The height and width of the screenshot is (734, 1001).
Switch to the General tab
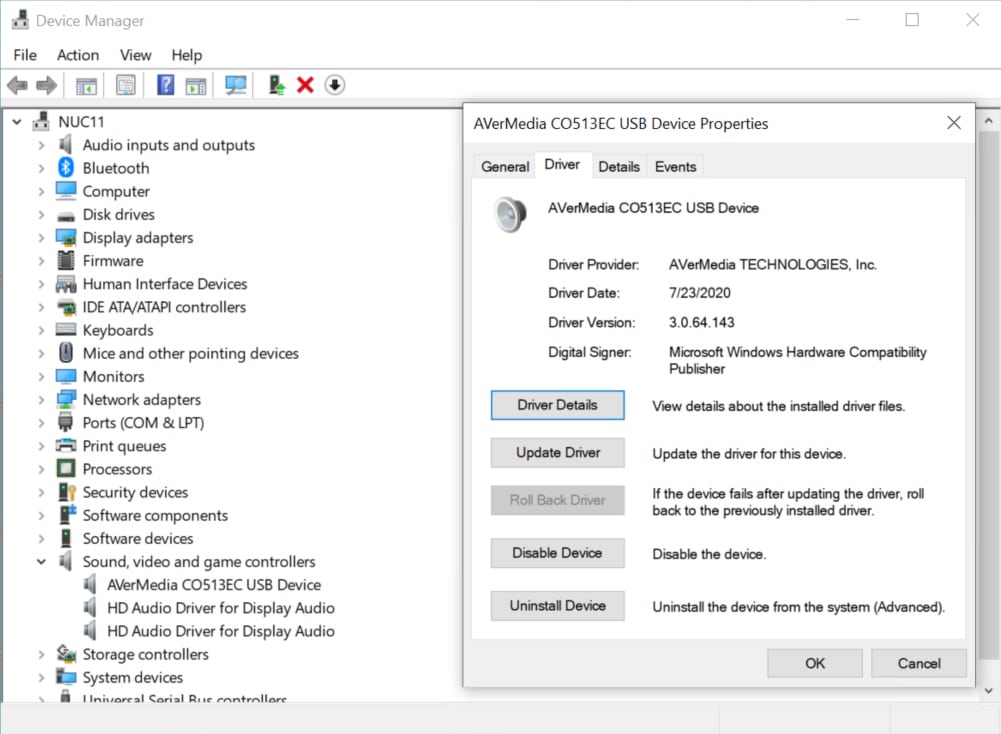(x=505, y=167)
